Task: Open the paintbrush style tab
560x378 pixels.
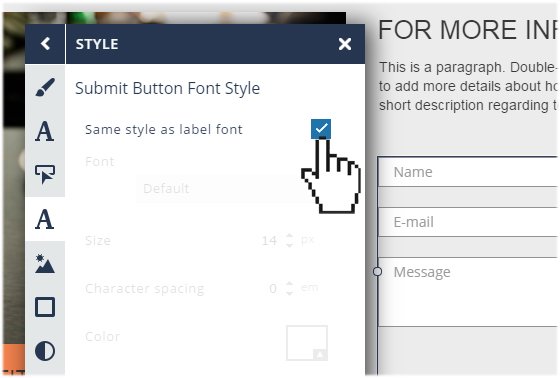Action: 45,87
